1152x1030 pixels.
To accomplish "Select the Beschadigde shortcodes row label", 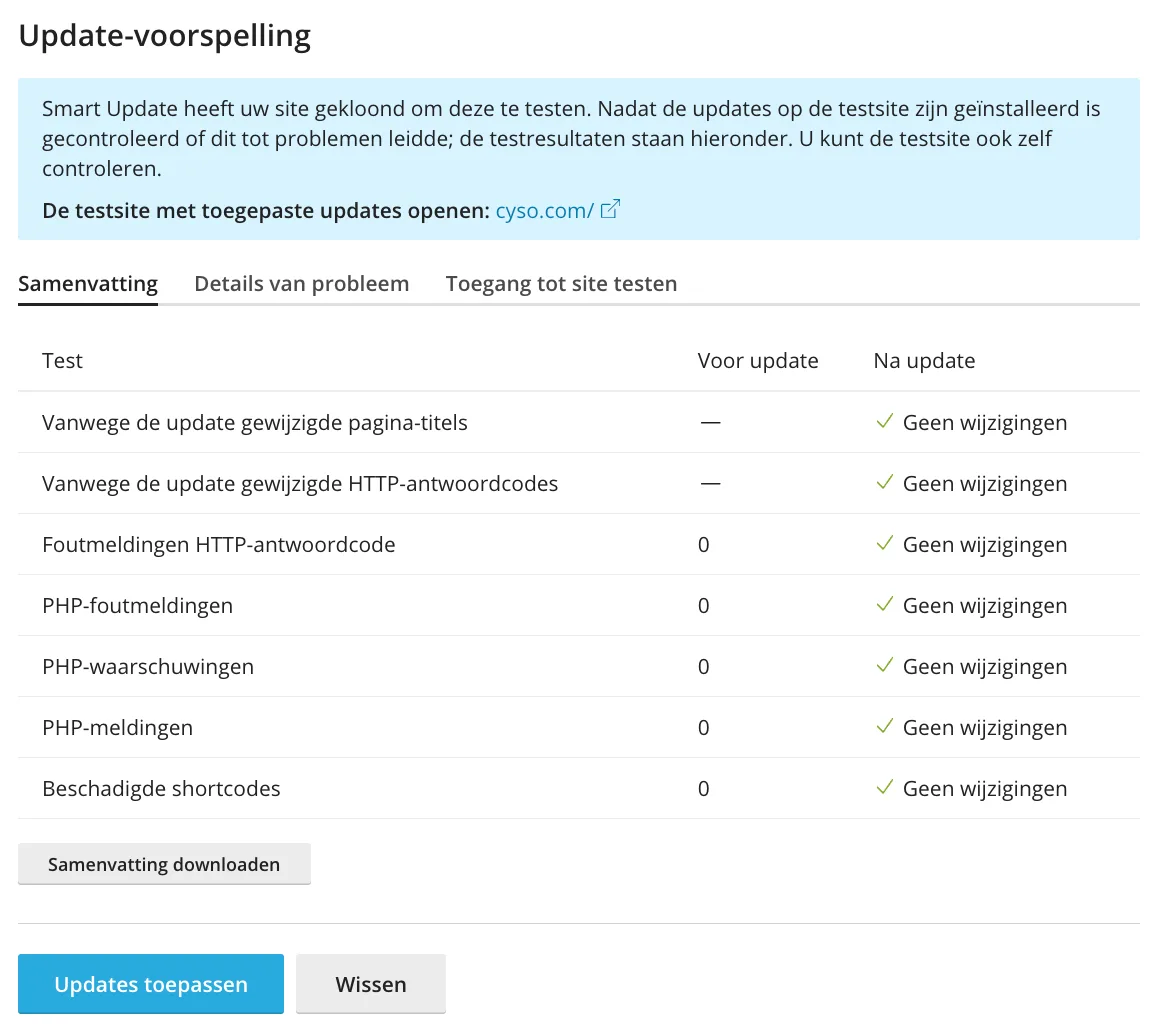I will (x=161, y=789).
